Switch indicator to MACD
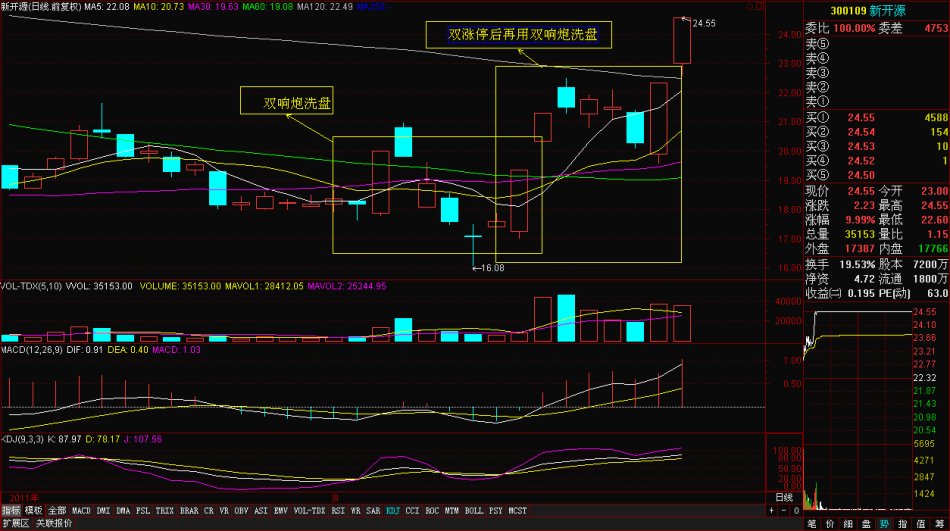 tap(81, 511)
